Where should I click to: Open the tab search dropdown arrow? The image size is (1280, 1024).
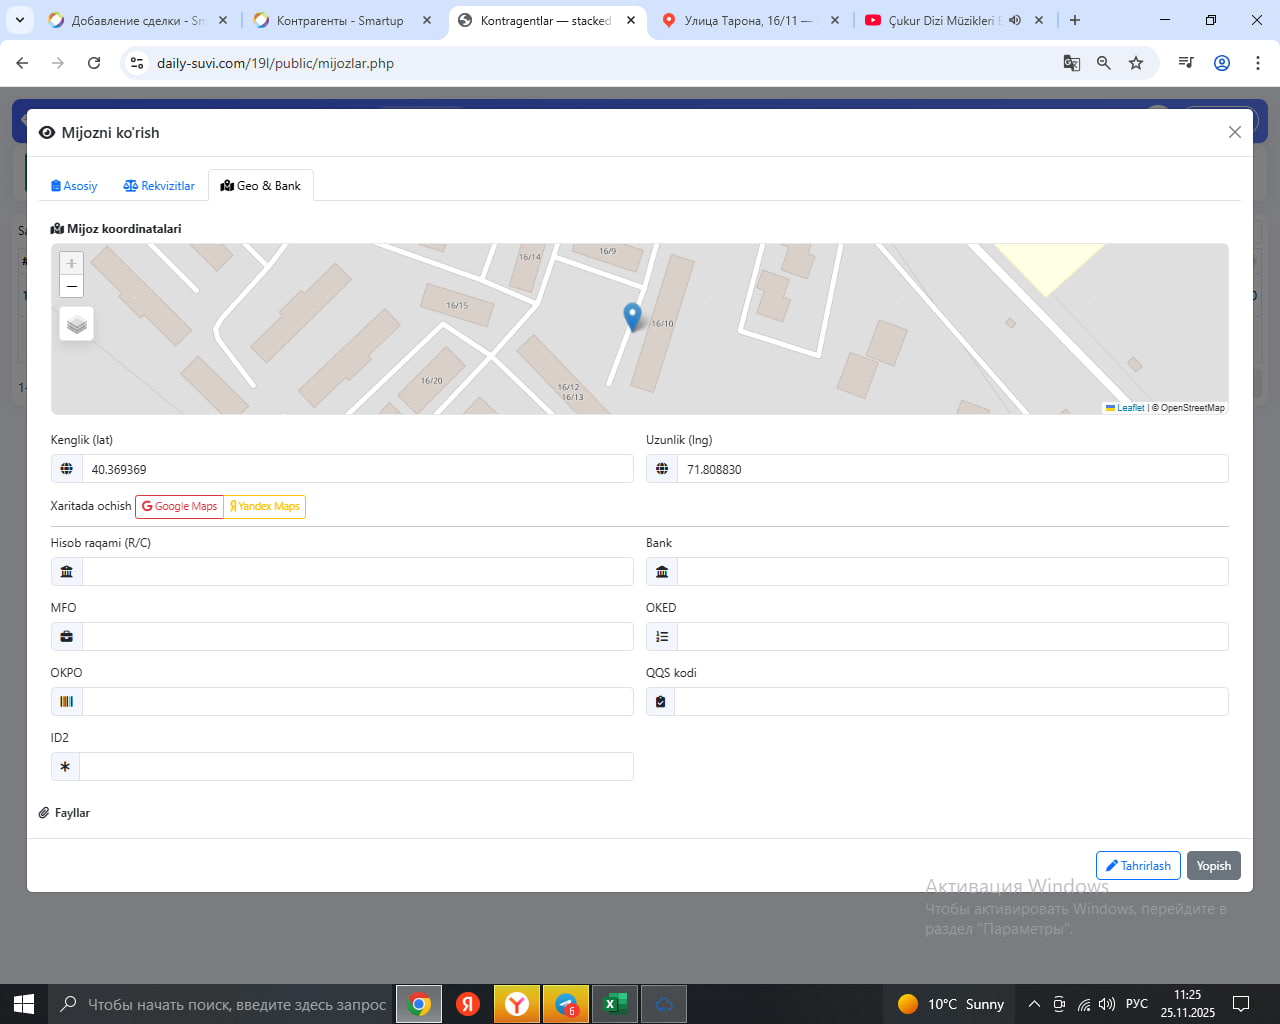click(x=20, y=20)
